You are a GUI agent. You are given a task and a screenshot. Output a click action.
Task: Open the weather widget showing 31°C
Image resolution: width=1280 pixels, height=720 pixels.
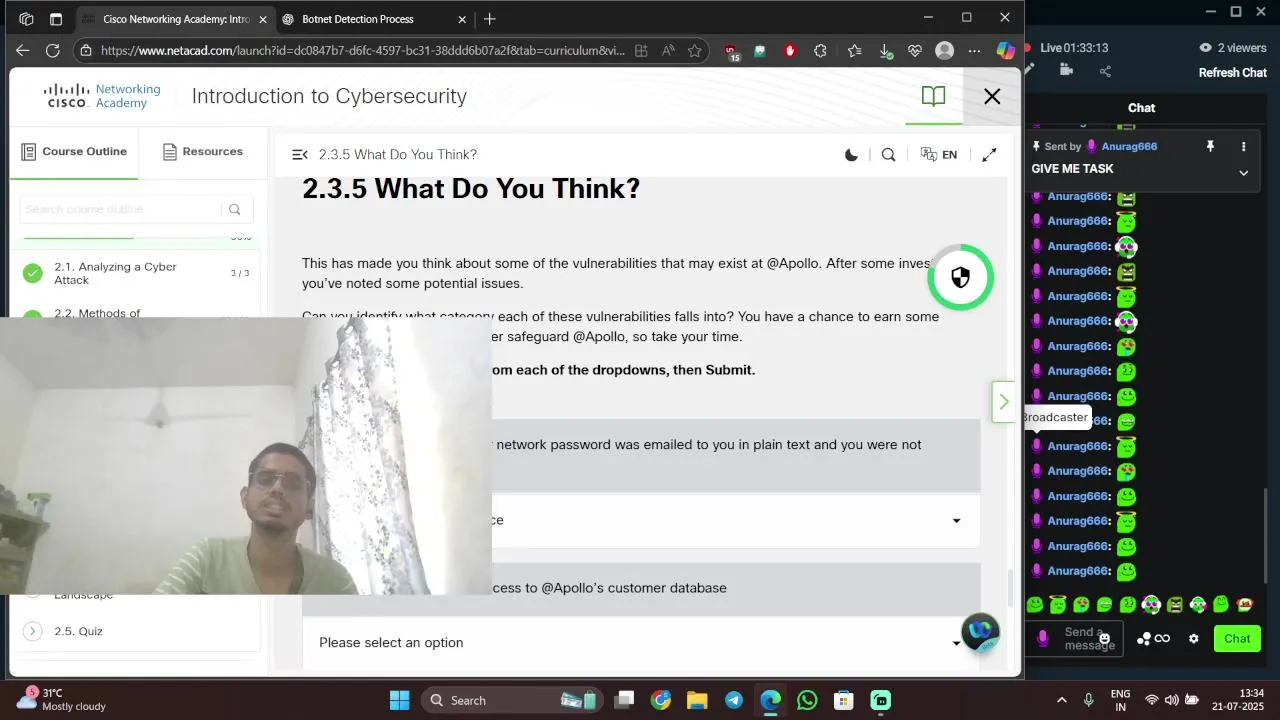[x=60, y=699]
